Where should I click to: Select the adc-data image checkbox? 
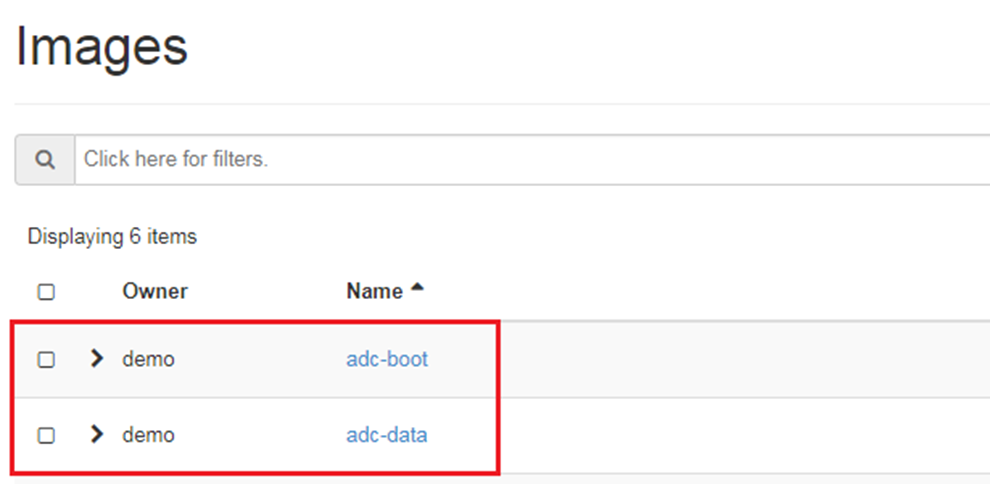[46, 435]
